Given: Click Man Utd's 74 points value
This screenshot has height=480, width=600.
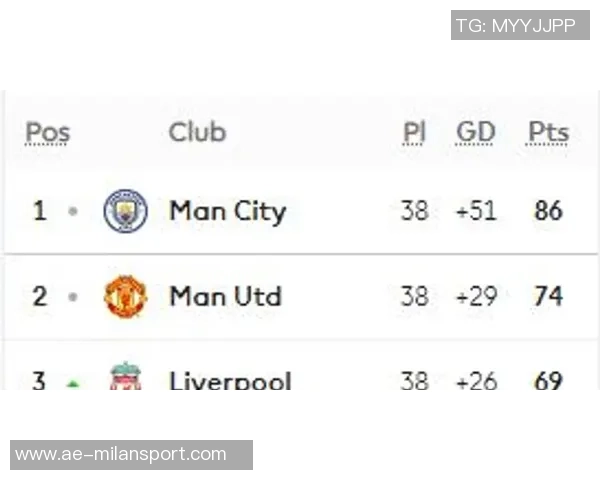Looking at the screenshot, I should point(548,297).
